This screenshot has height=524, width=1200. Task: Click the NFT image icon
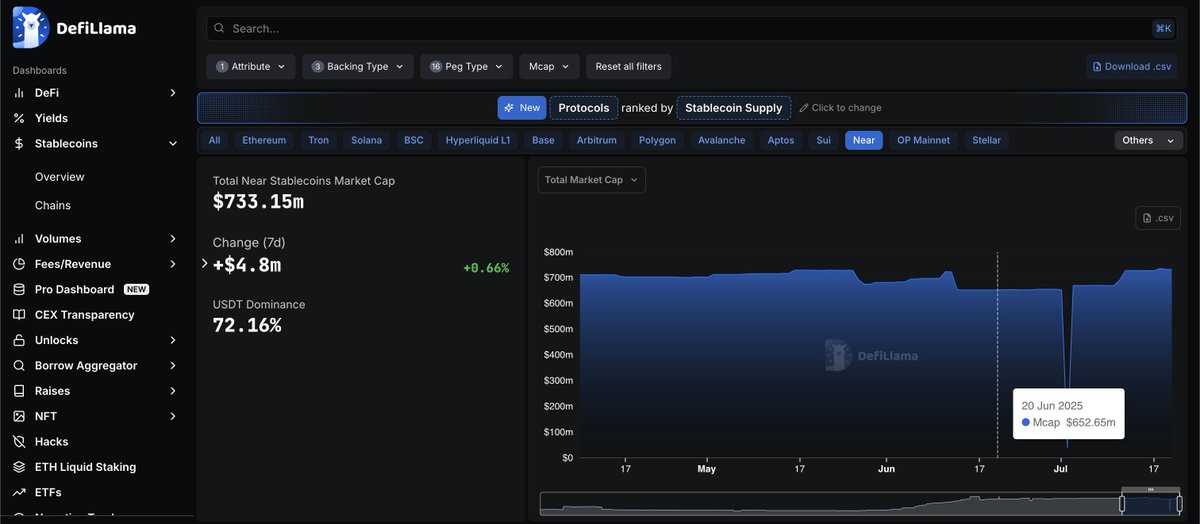point(19,416)
